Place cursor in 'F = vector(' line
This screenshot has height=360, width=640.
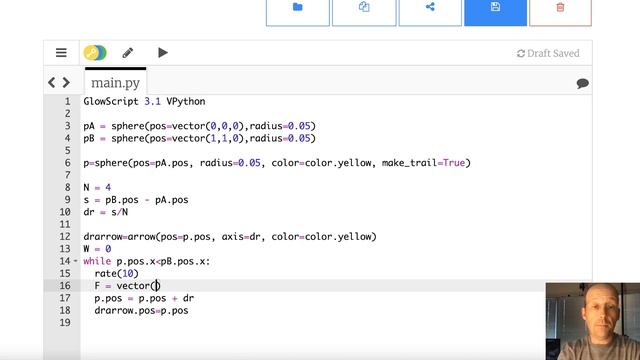tap(127, 285)
